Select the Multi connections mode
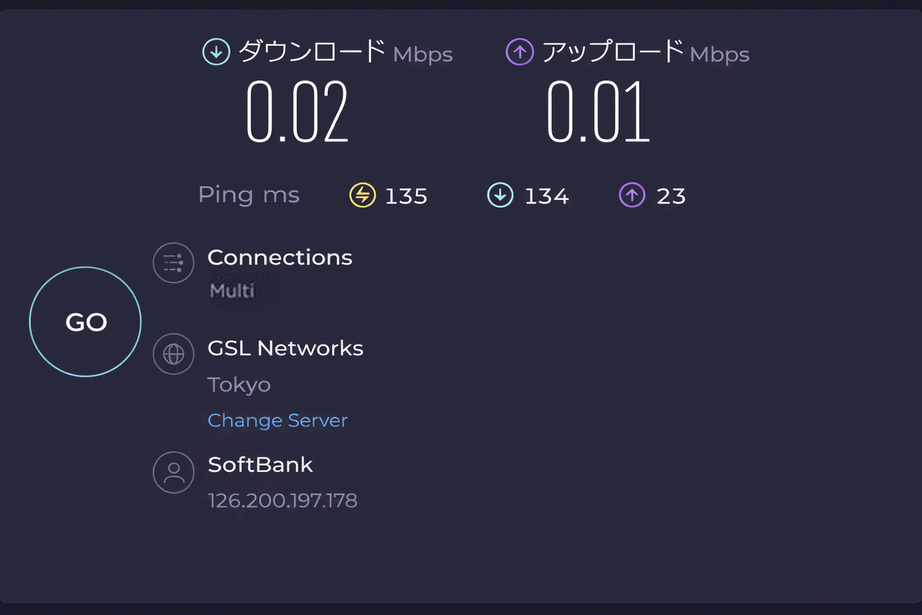This screenshot has height=615, width=922. coord(232,291)
